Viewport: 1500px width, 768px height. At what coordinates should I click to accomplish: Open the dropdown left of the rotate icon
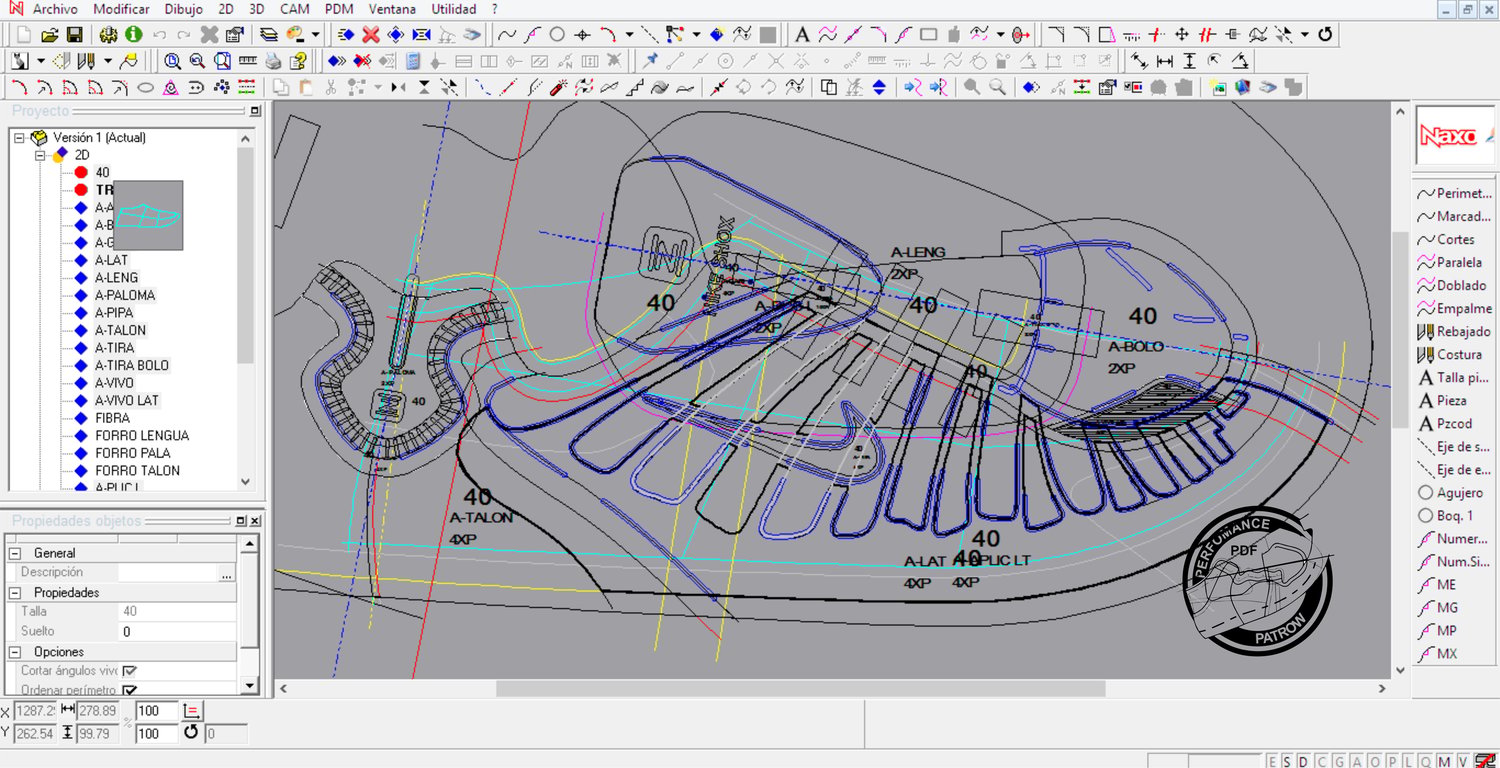coord(1305,34)
